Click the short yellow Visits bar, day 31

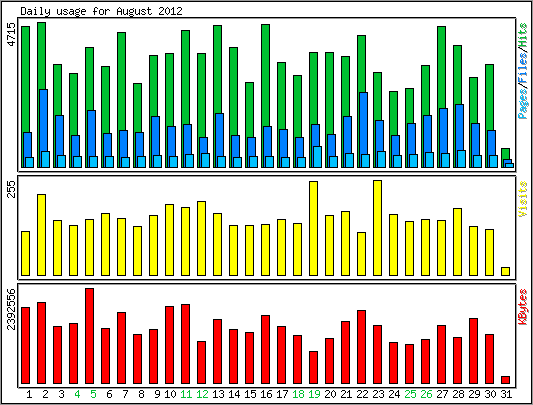(505, 271)
